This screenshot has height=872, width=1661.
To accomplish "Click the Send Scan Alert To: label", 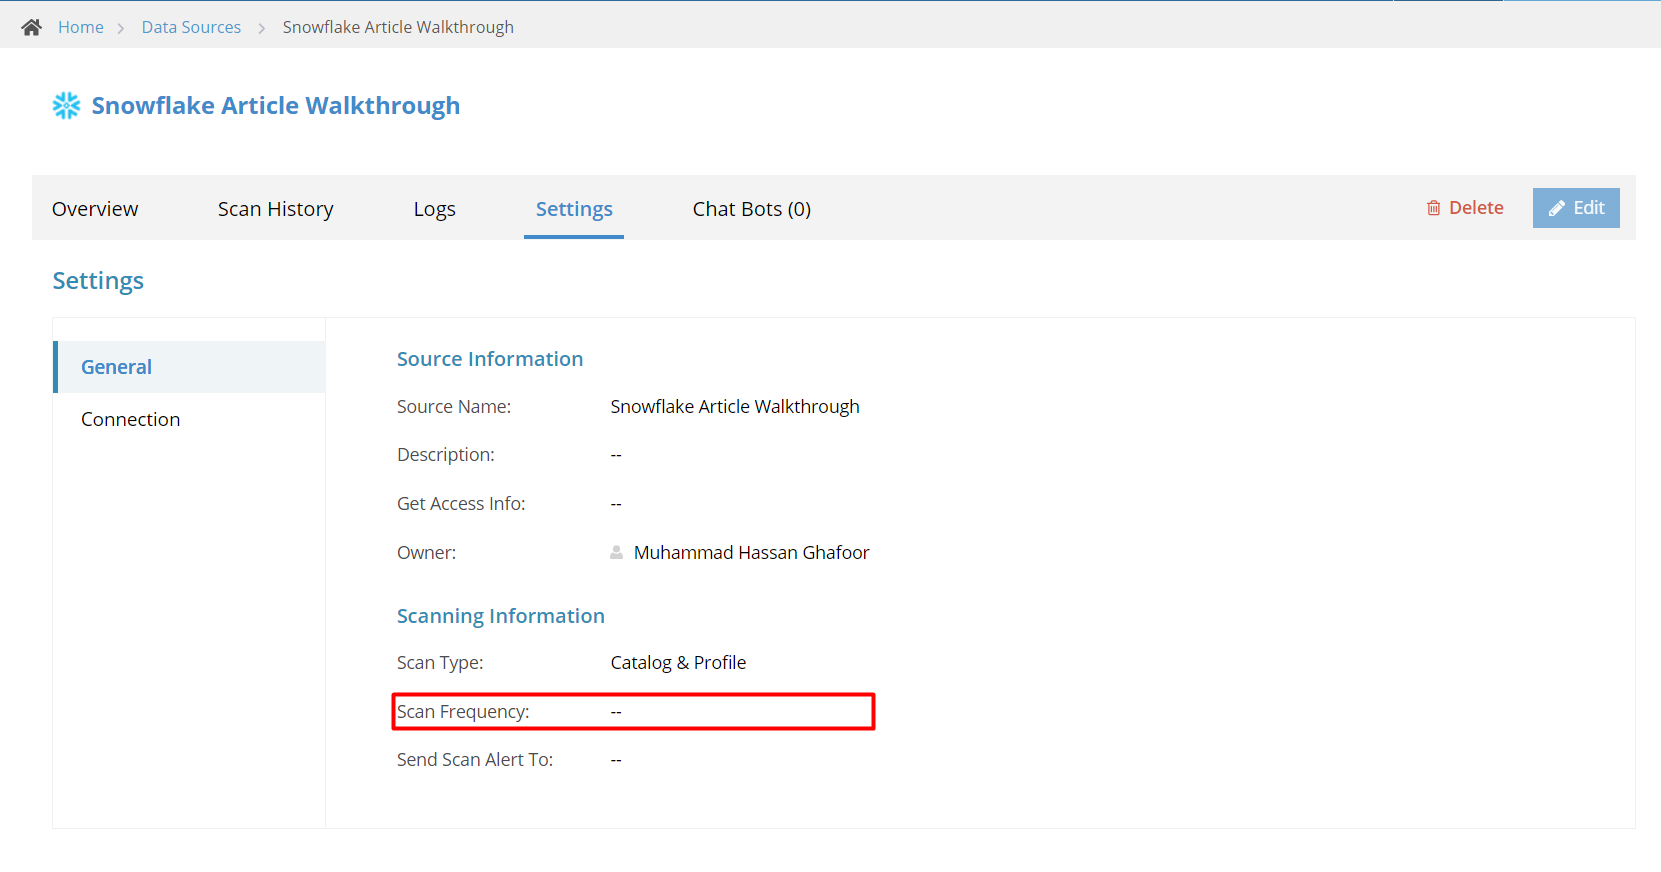I will pyautogui.click(x=475, y=759).
